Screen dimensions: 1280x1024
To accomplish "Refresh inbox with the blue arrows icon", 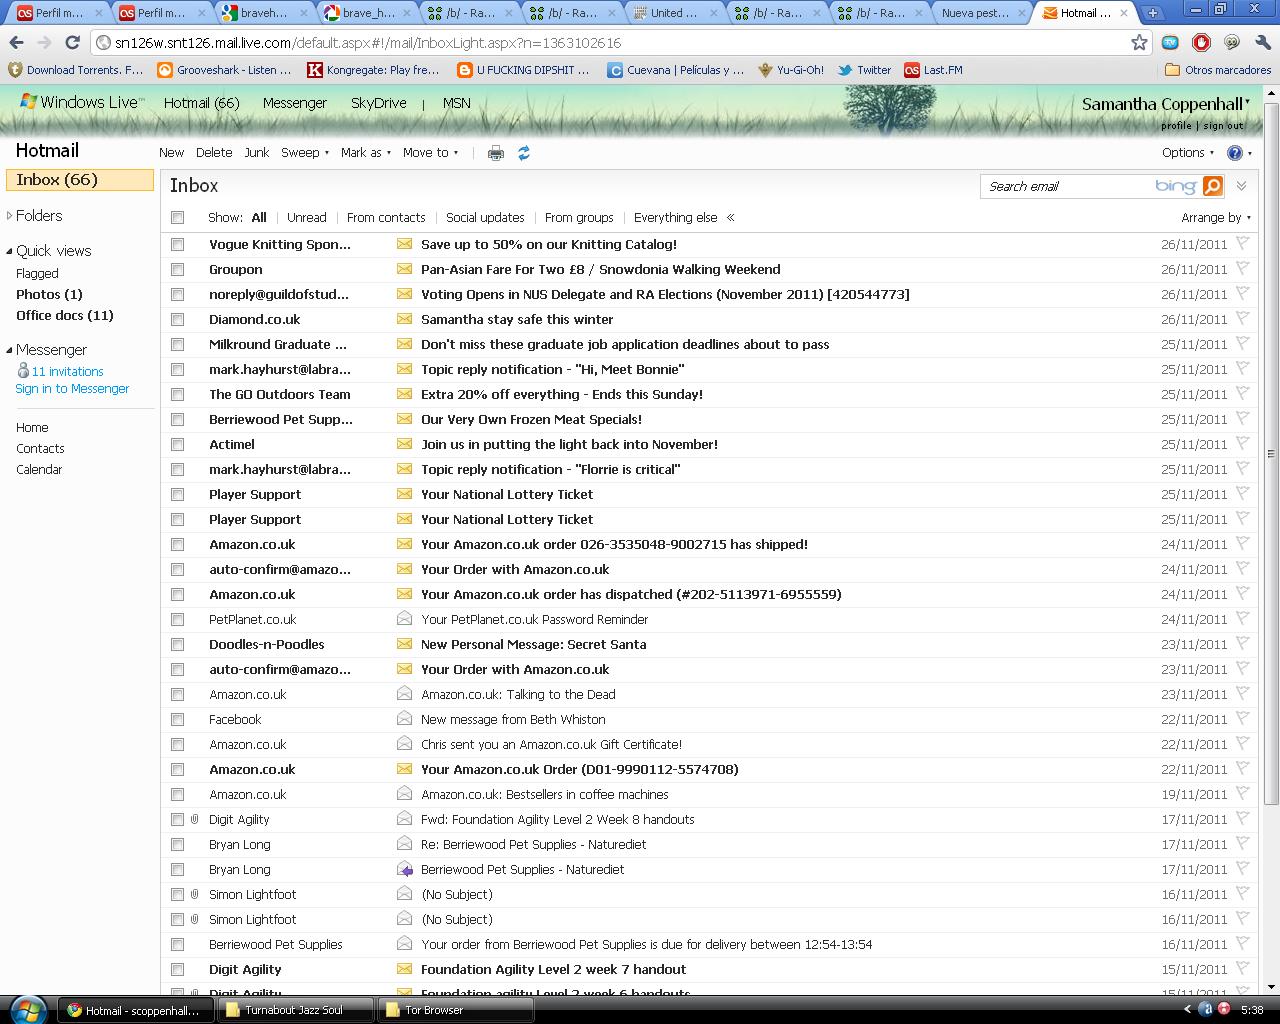I will (523, 153).
